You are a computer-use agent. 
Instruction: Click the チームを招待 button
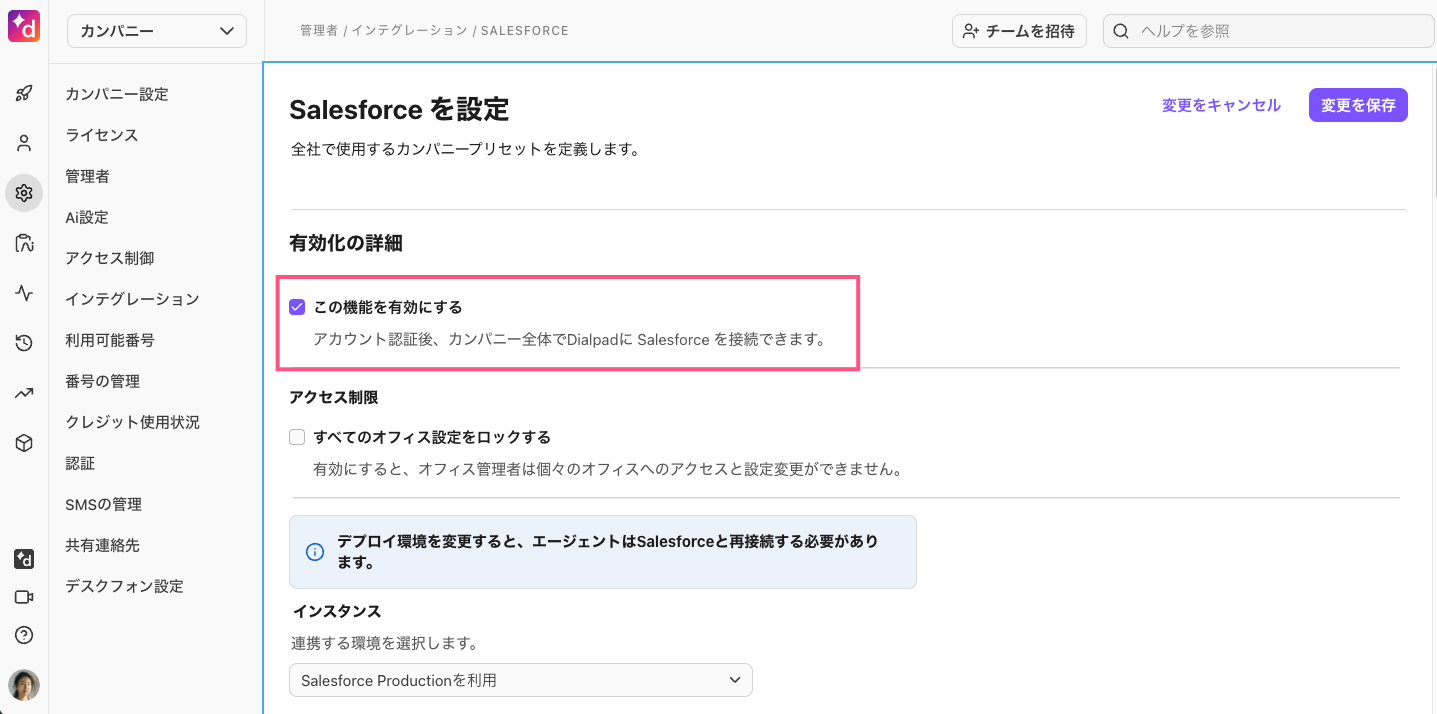[x=1019, y=31]
